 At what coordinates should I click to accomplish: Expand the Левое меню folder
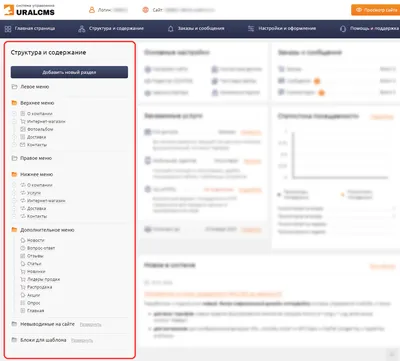tap(14, 87)
